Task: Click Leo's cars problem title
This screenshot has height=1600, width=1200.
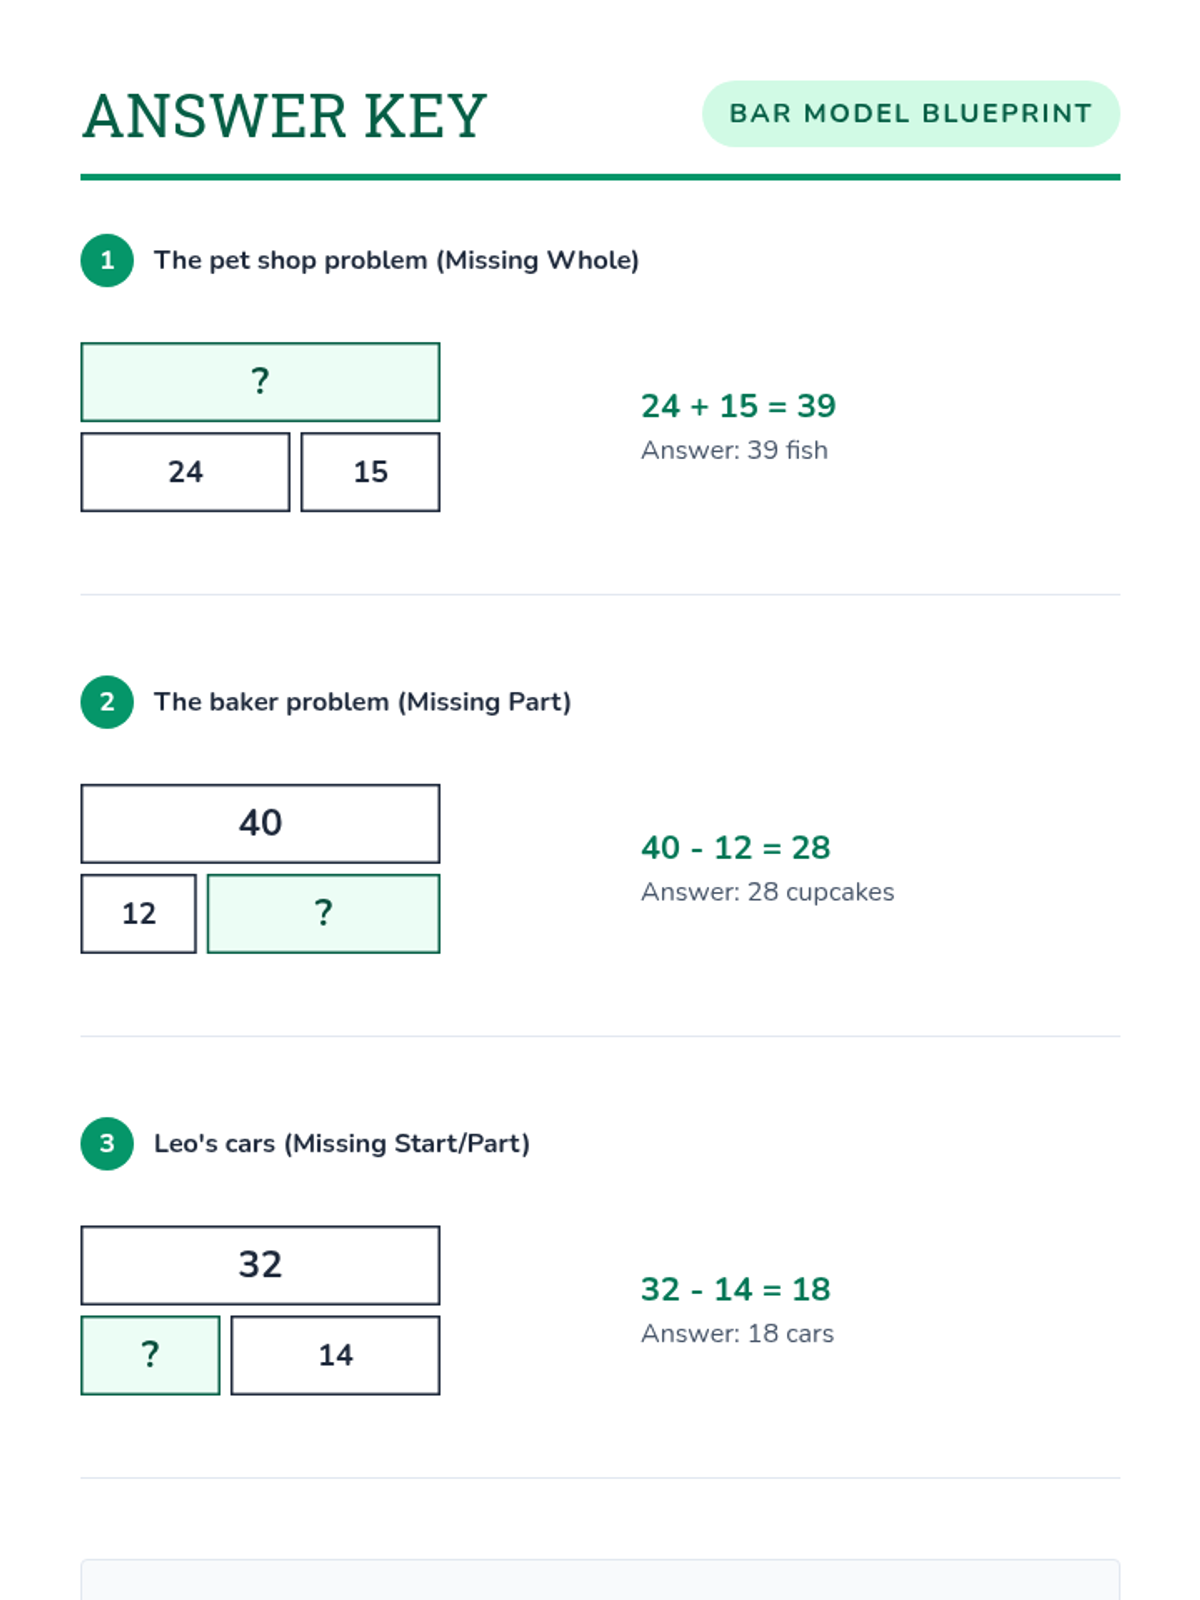Action: [x=341, y=1144]
